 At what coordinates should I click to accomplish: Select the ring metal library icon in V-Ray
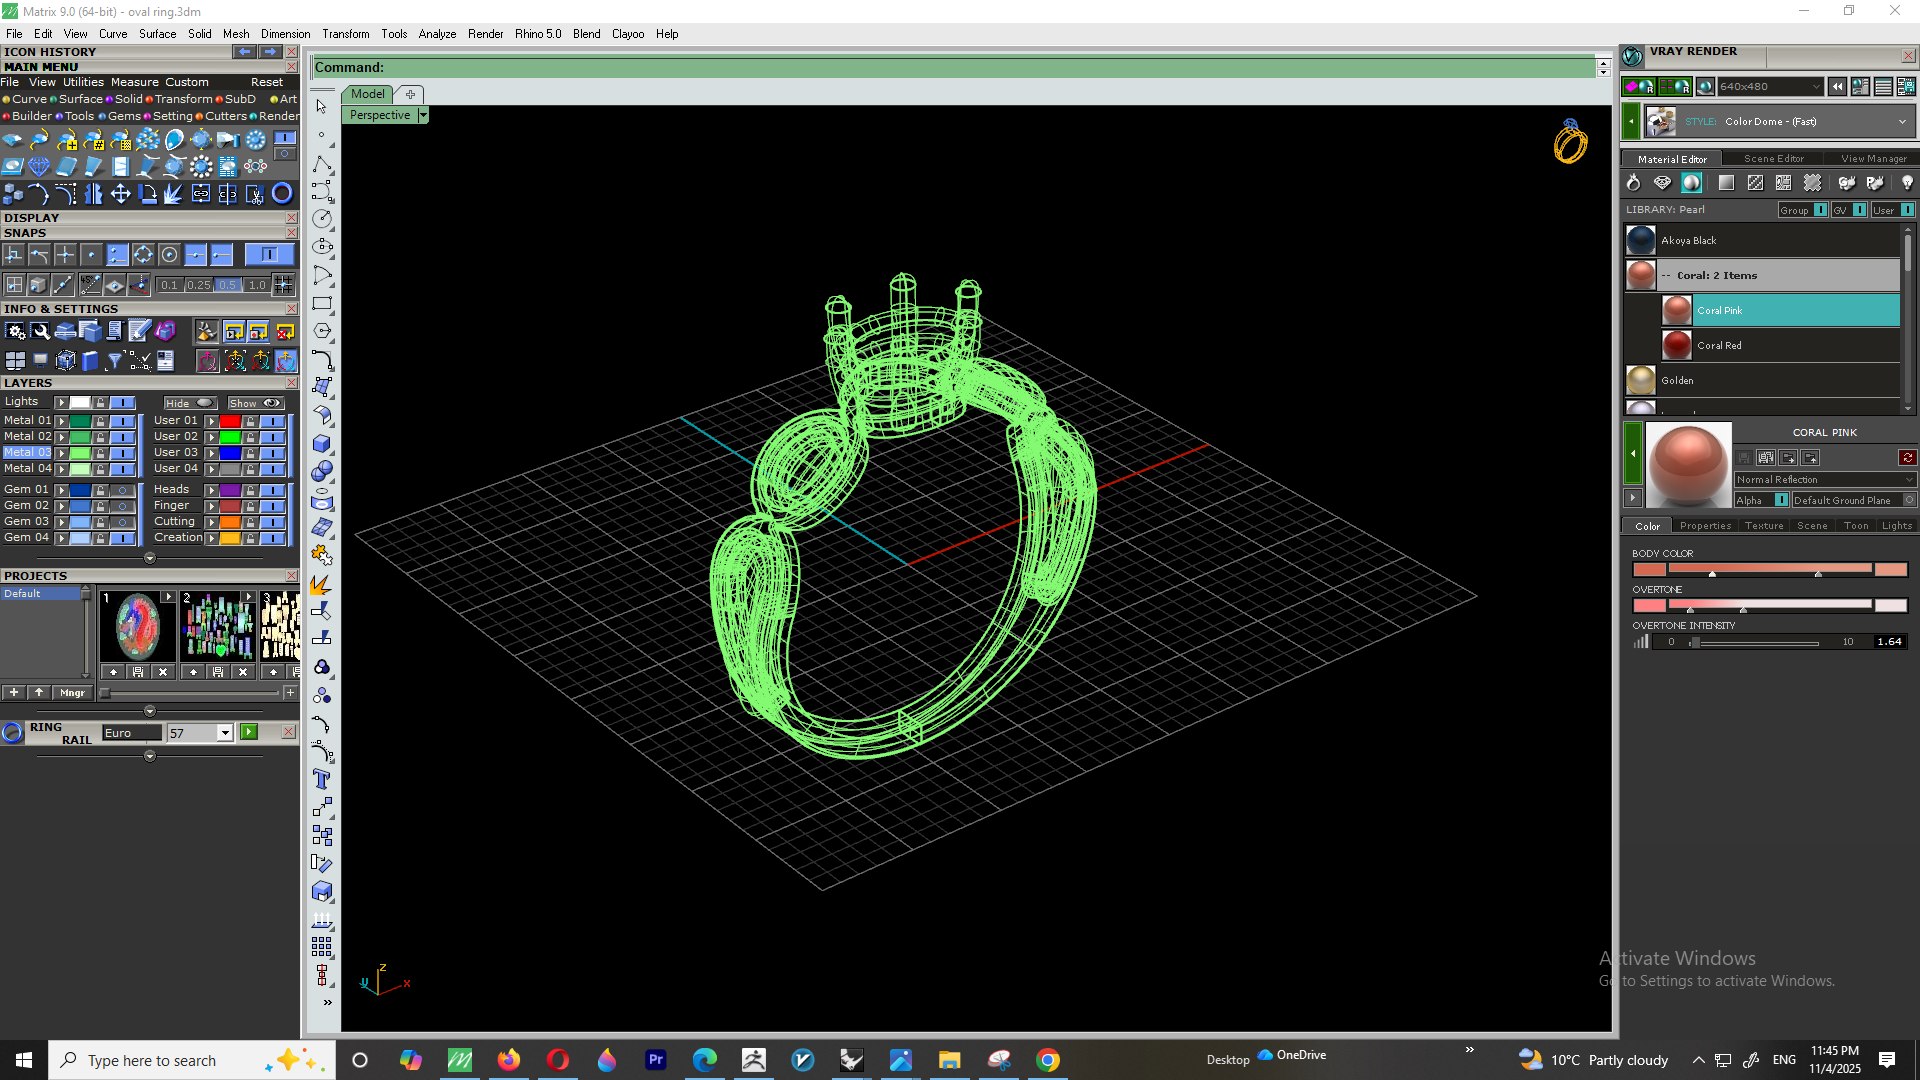pos(1633,183)
